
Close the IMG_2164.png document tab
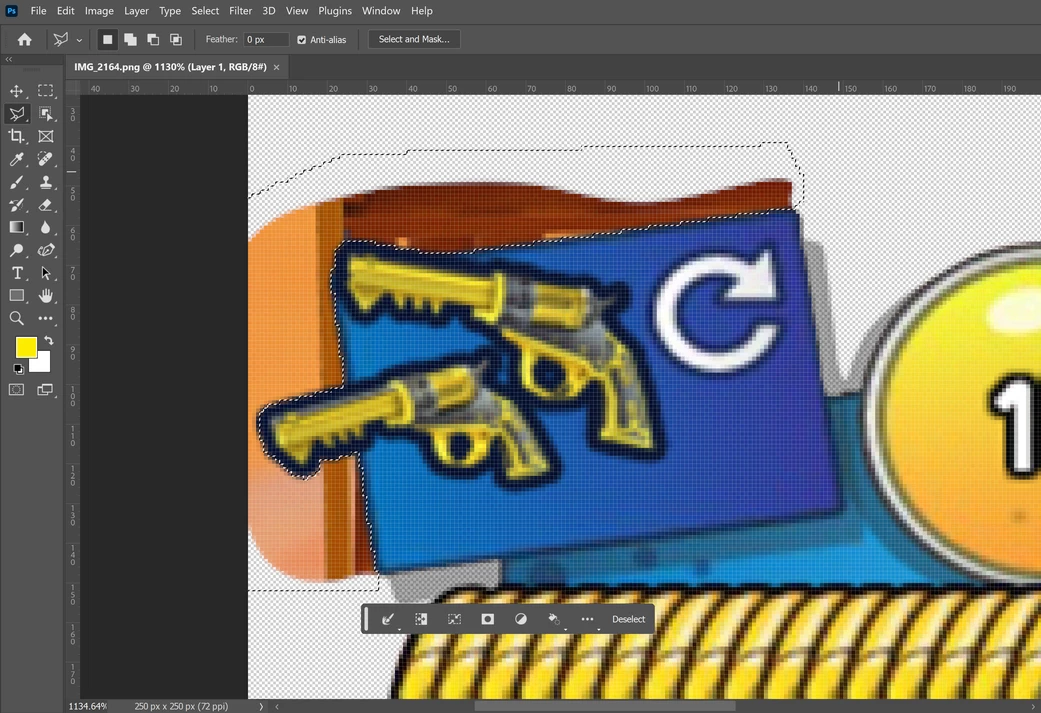276,67
